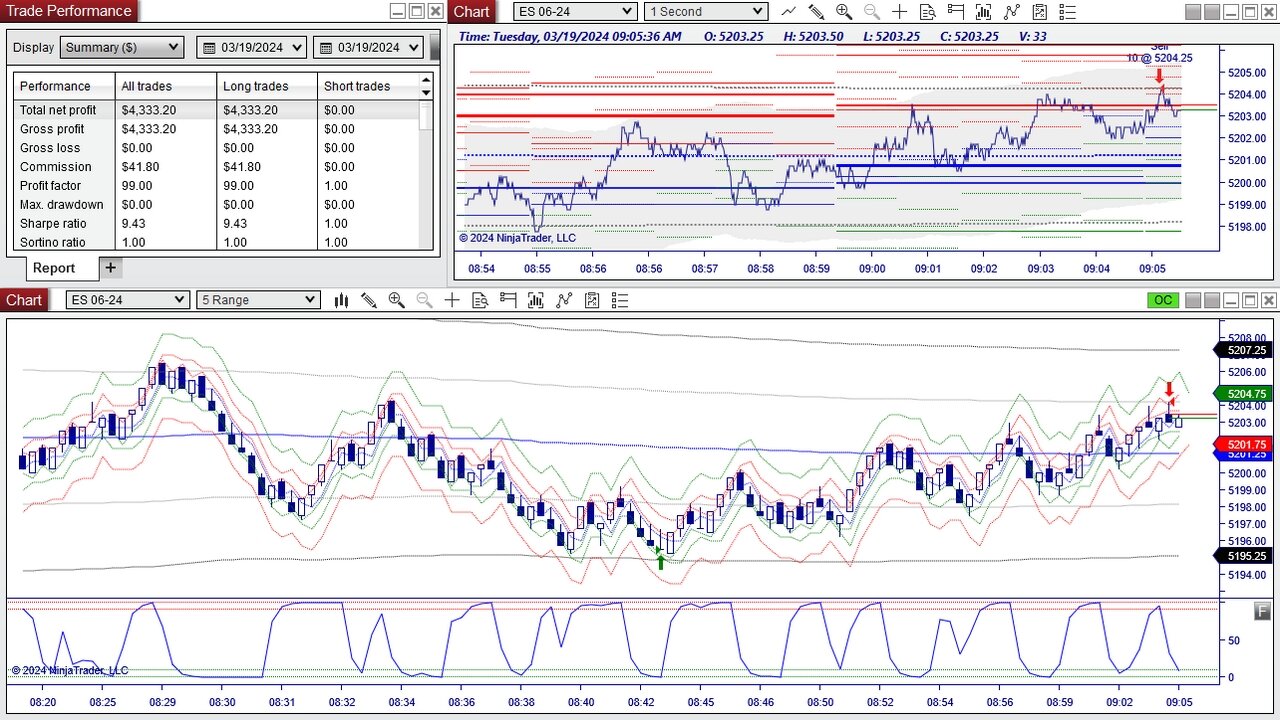Open Indicators dialog from 5 Range chart toolbar
This screenshot has height=720, width=1280.
point(536,300)
